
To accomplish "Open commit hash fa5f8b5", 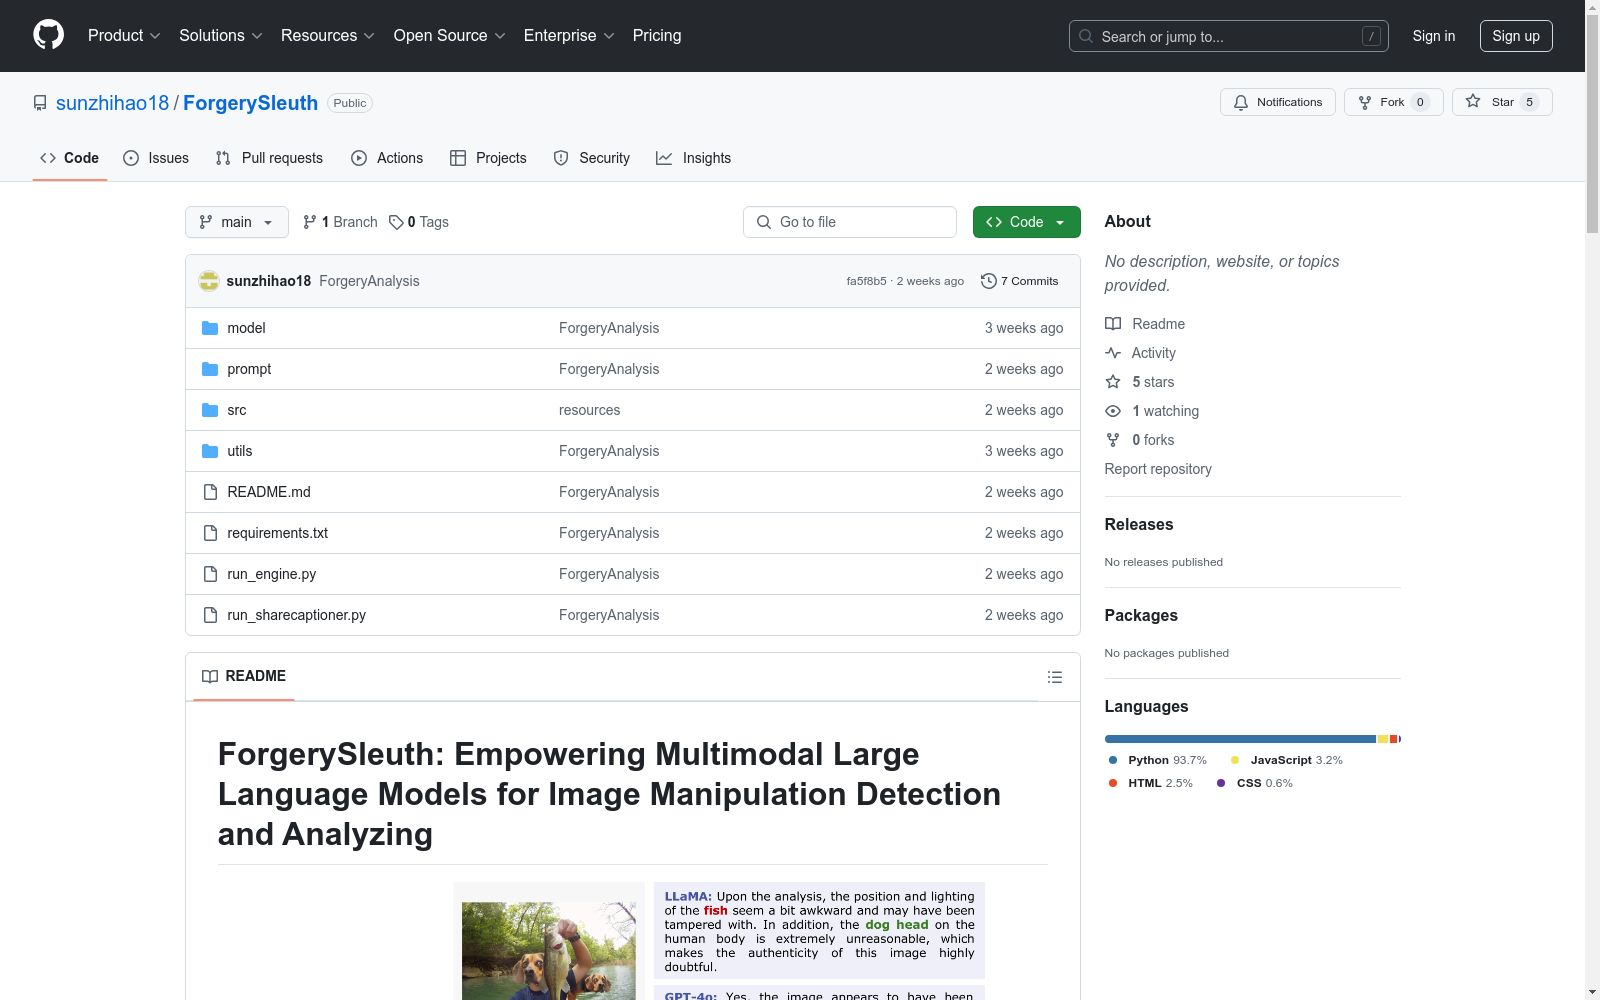I will coord(866,281).
